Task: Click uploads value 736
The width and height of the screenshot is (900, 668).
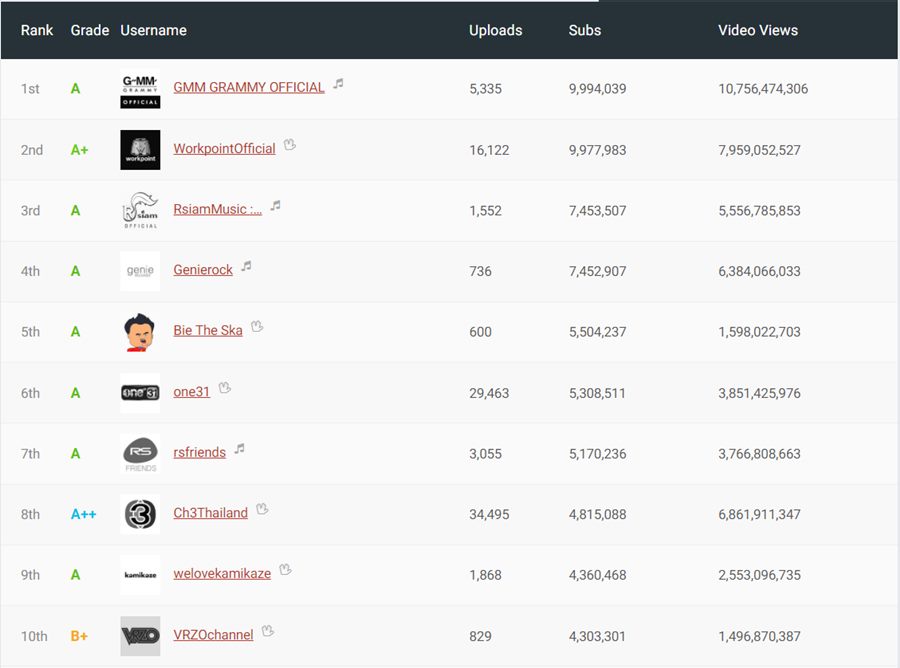Action: 480,271
